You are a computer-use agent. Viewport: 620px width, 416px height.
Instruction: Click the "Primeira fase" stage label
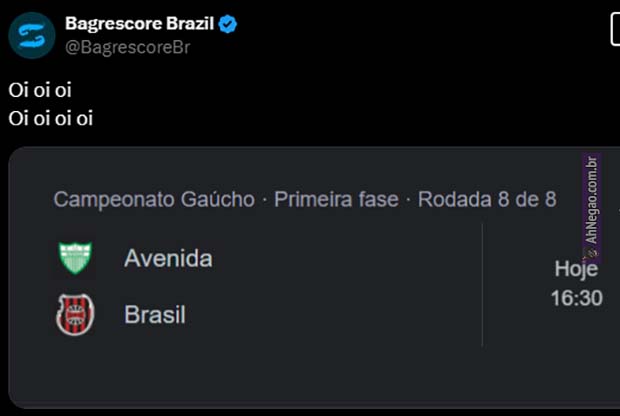click(335, 199)
